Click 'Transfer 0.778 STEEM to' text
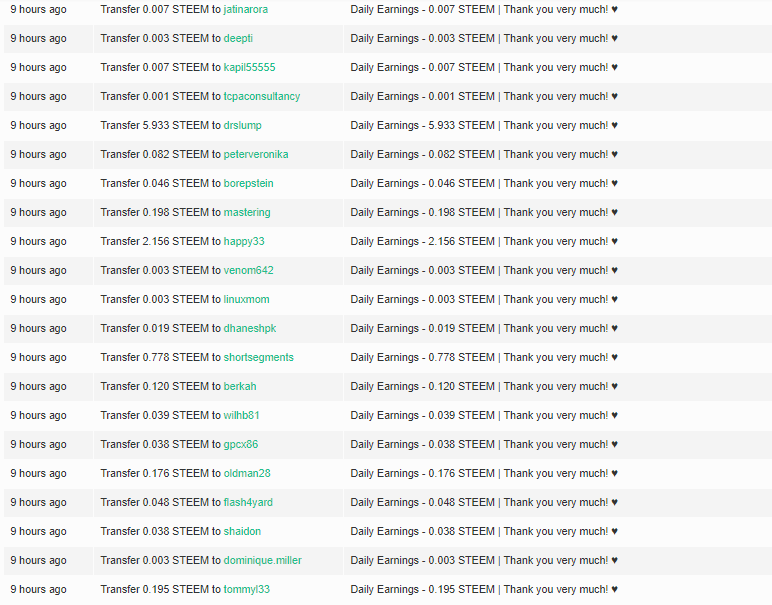Image resolution: width=772 pixels, height=605 pixels. pyautogui.click(x=161, y=358)
